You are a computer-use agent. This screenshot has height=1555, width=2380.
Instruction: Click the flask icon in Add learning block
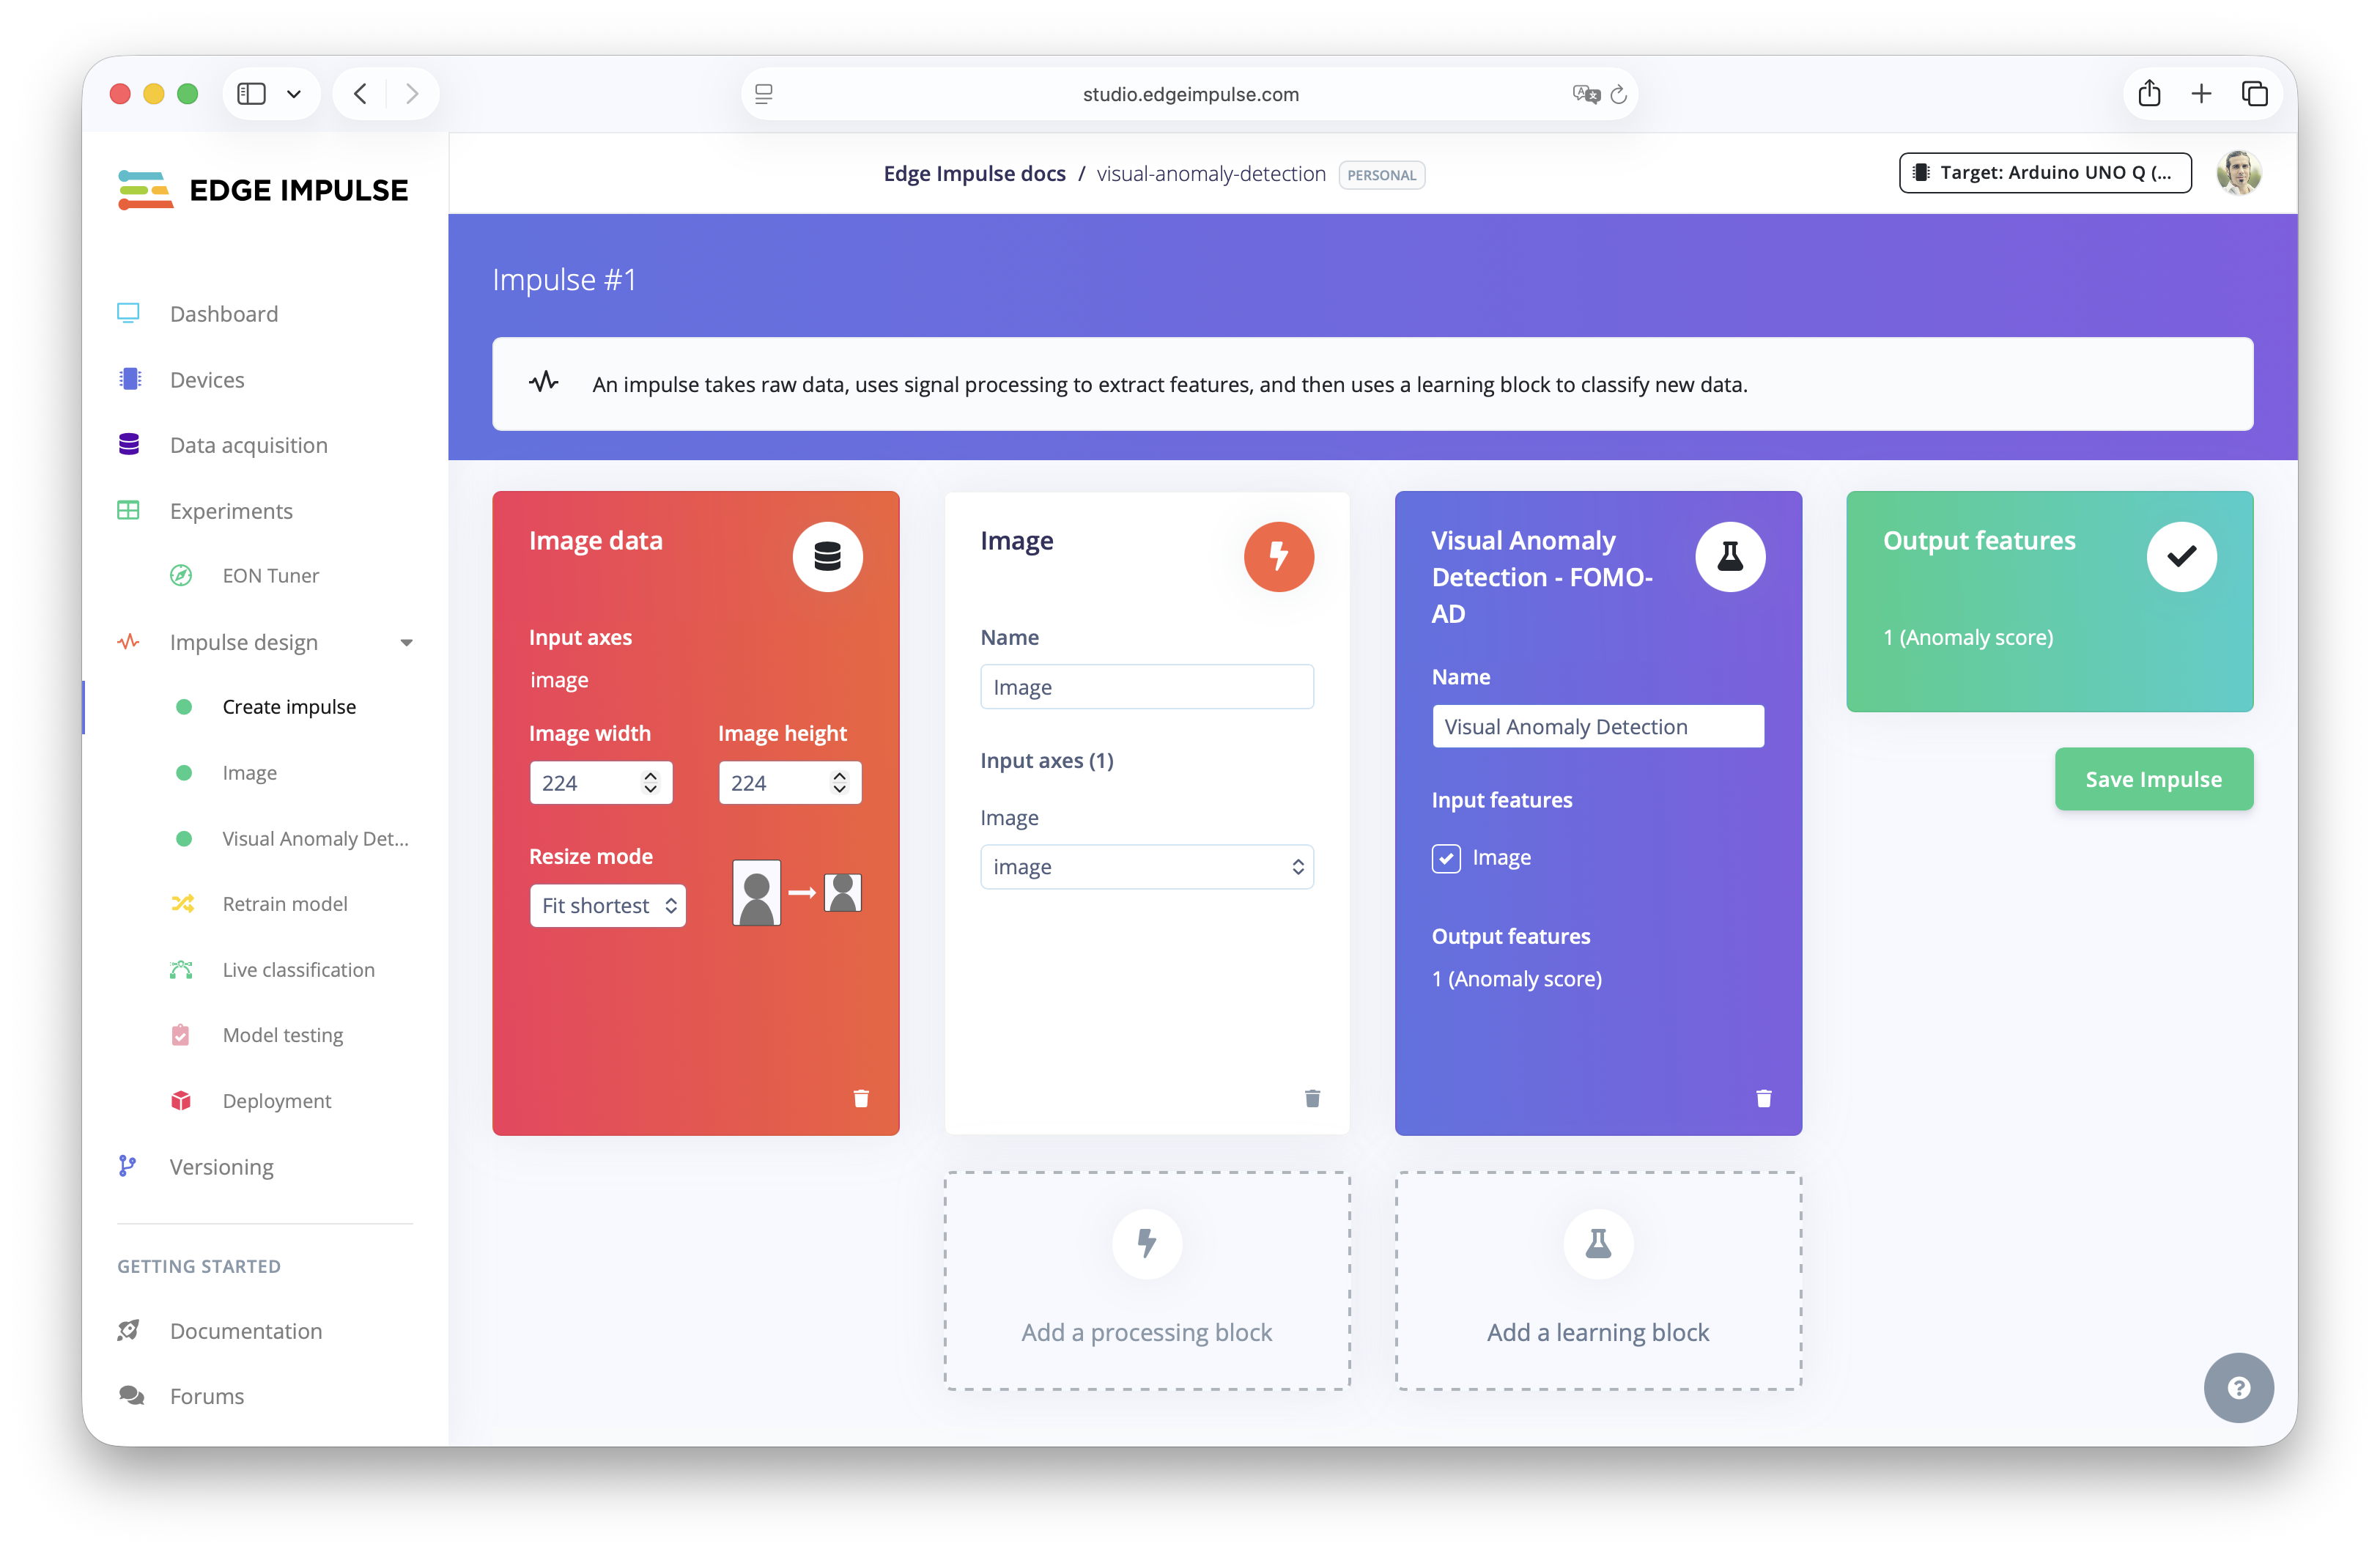pyautogui.click(x=1598, y=1243)
